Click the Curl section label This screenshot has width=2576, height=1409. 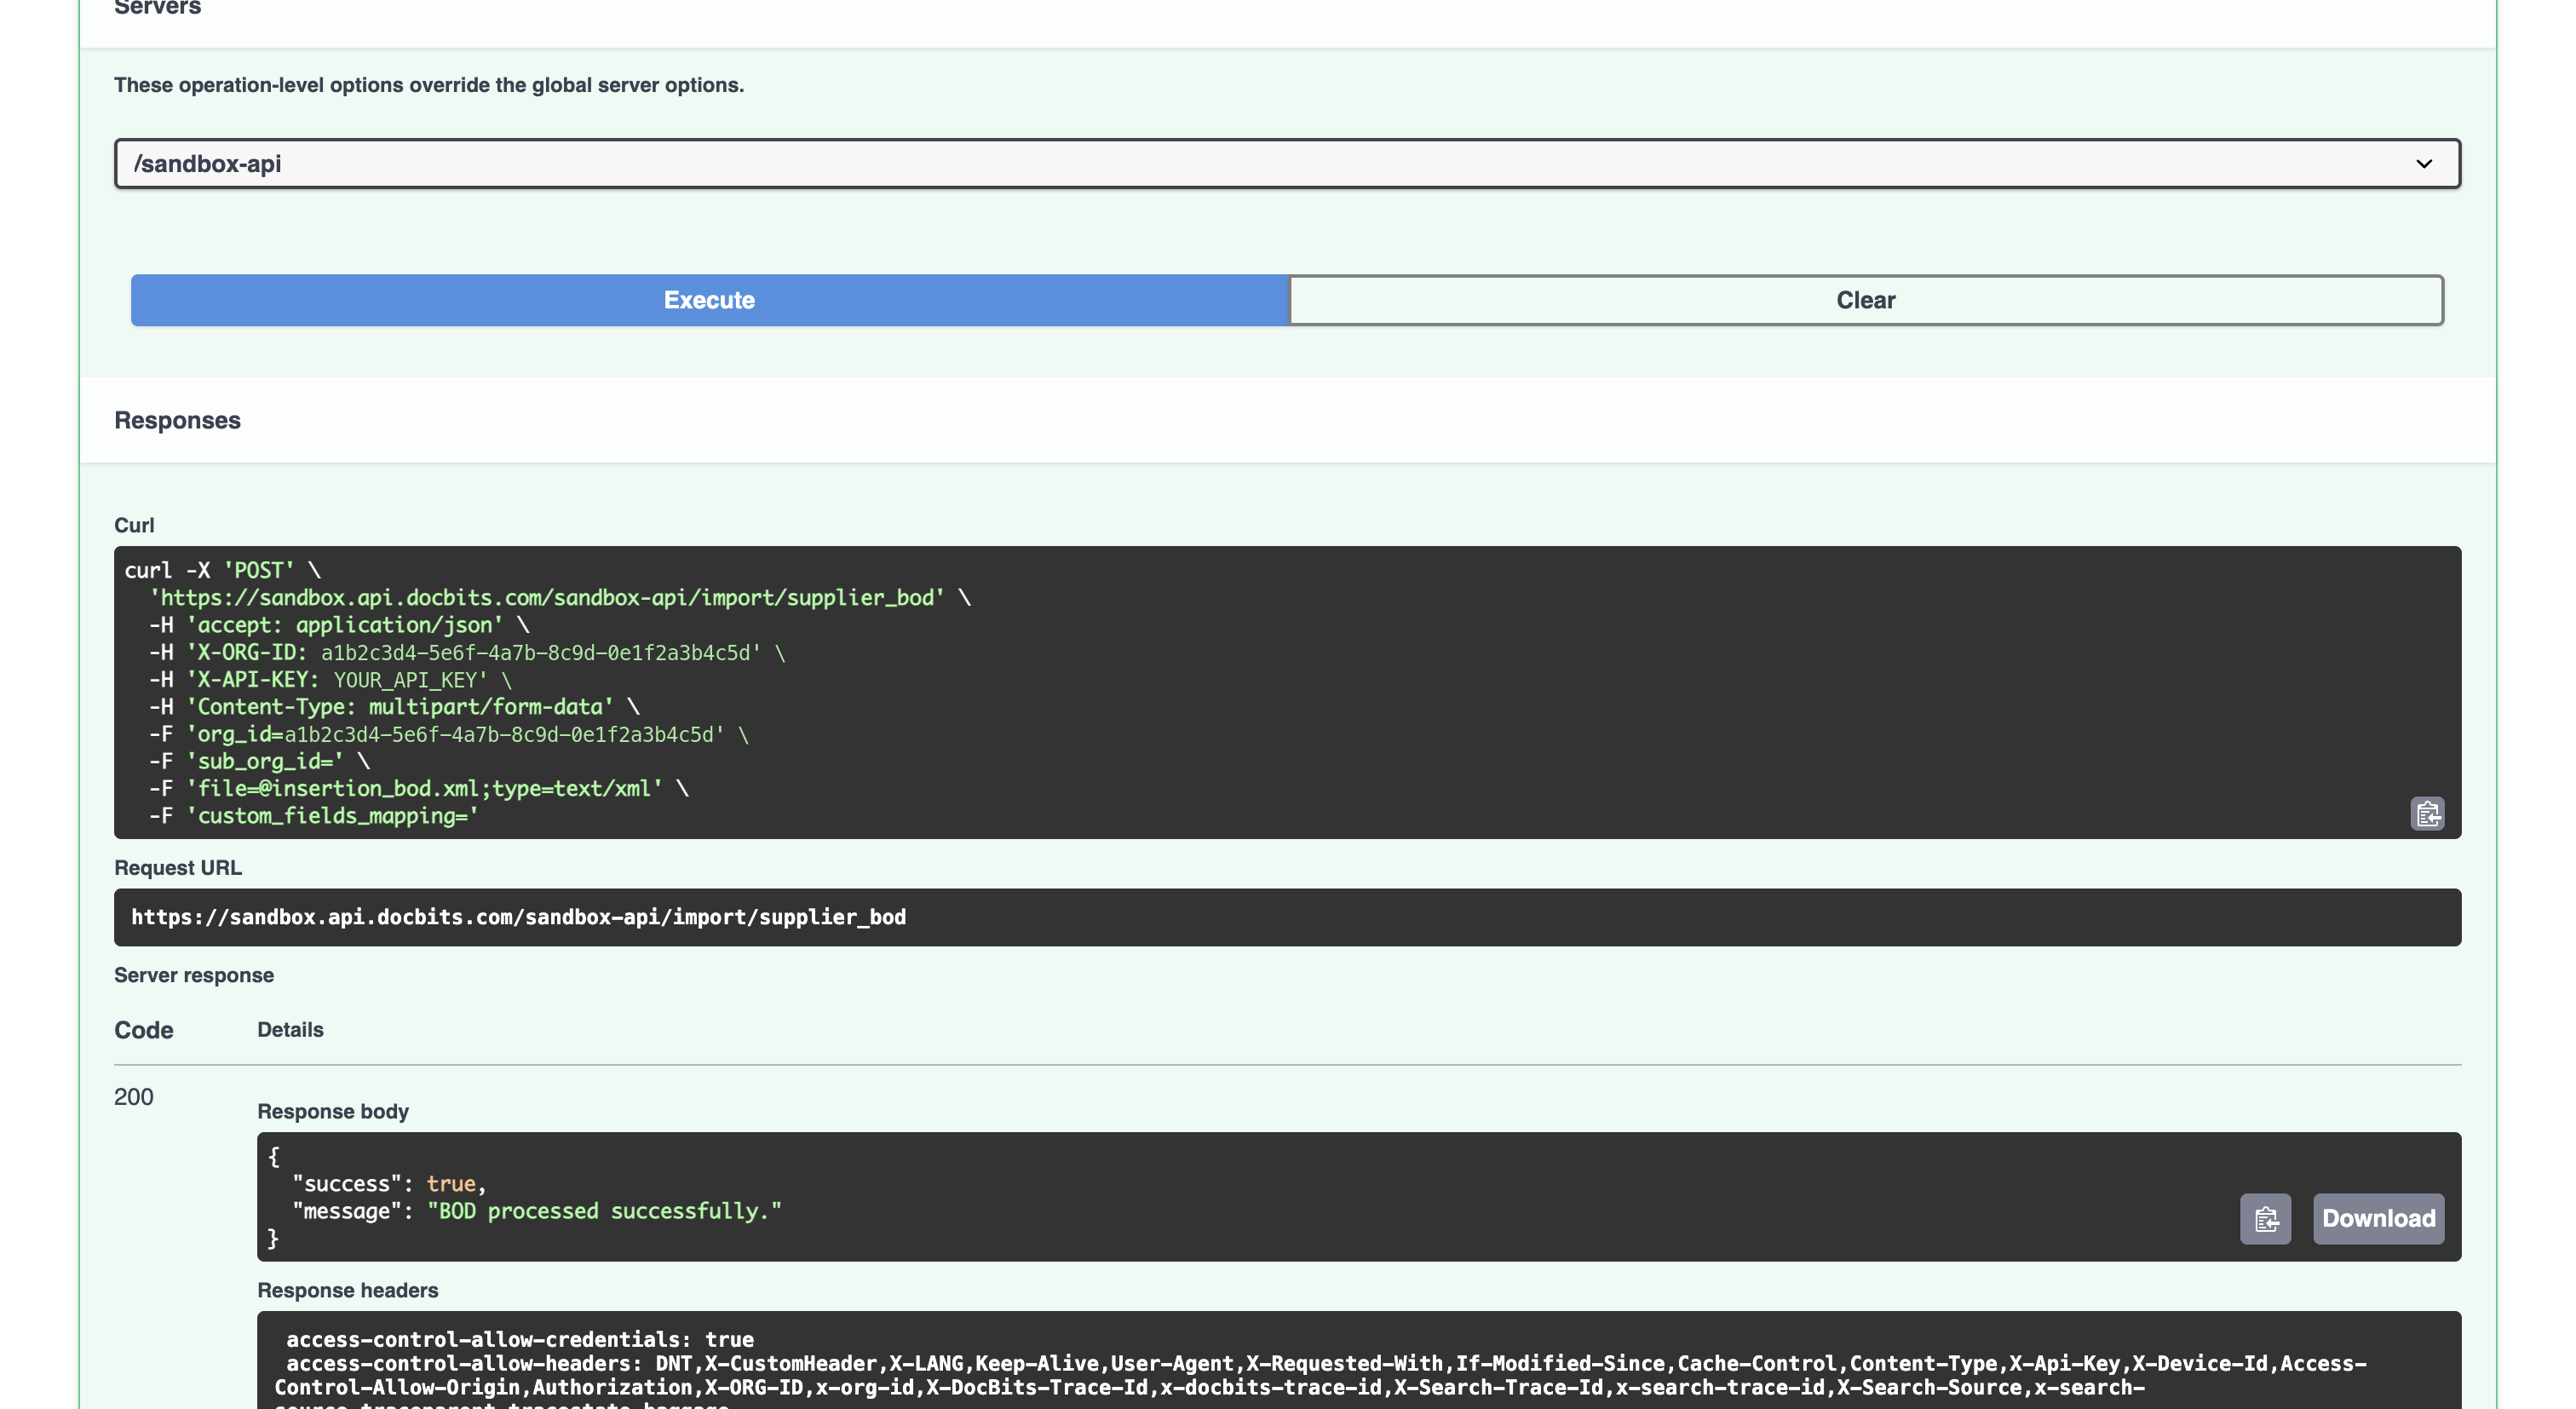pos(134,525)
